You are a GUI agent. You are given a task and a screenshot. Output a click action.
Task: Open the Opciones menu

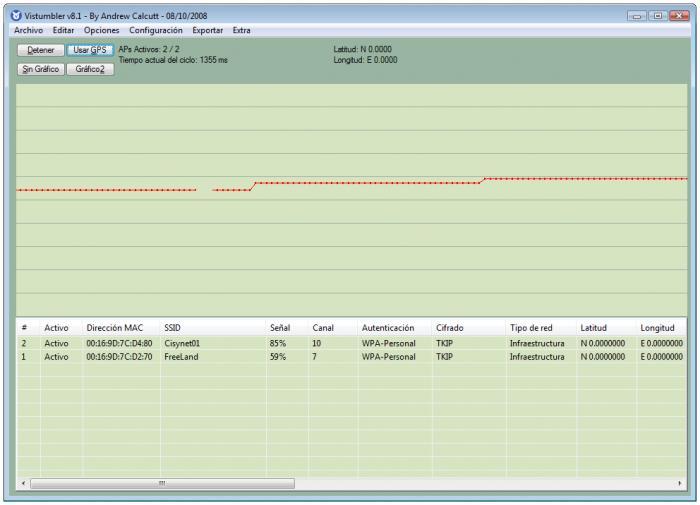pos(101,30)
